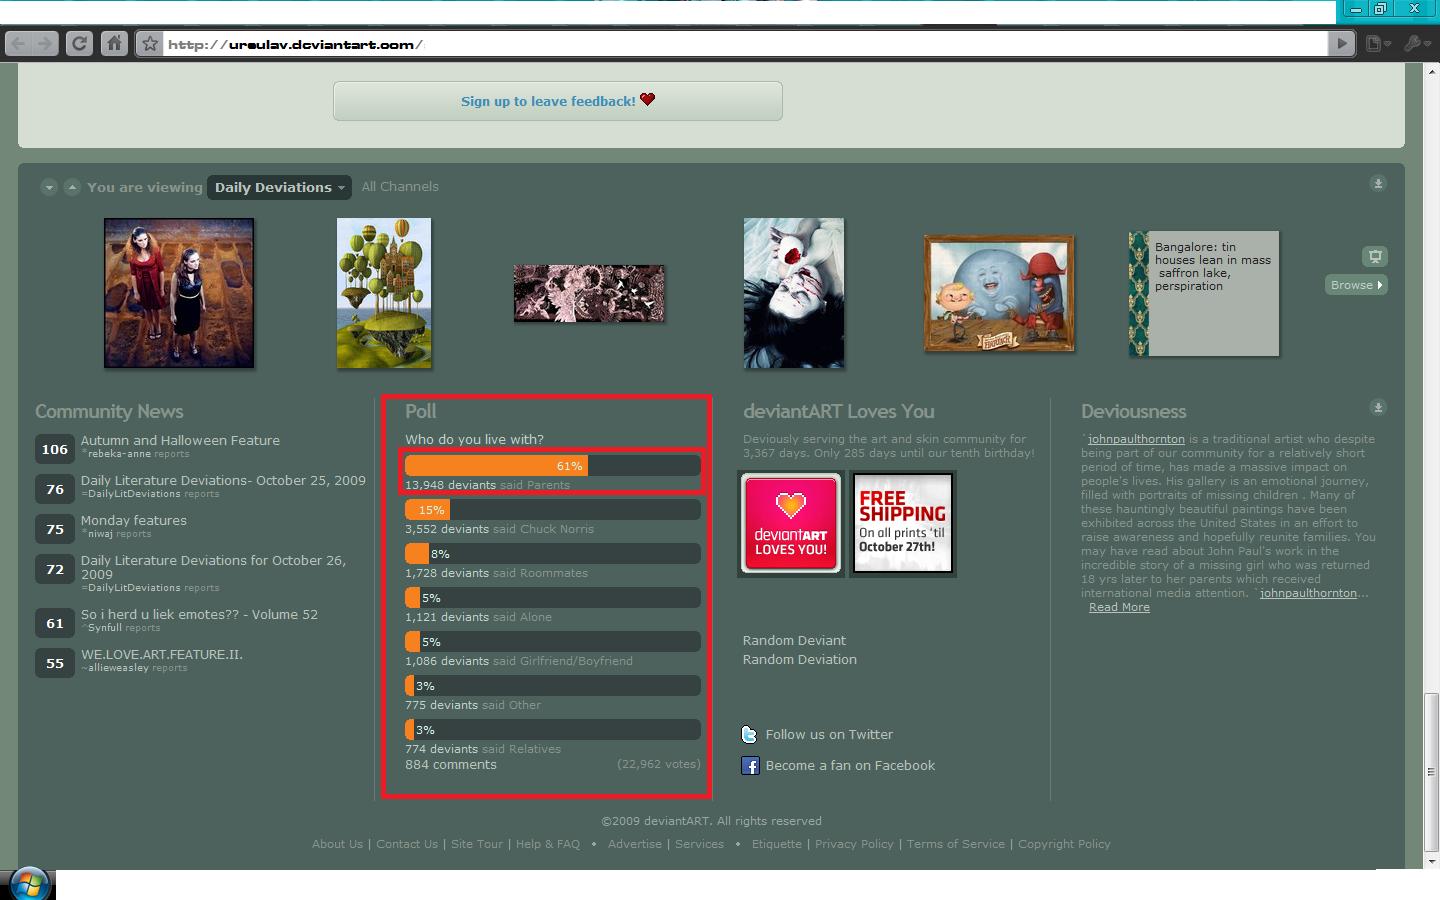Open the page control menu icon
This screenshot has width=1440, height=900.
(x=1378, y=43)
